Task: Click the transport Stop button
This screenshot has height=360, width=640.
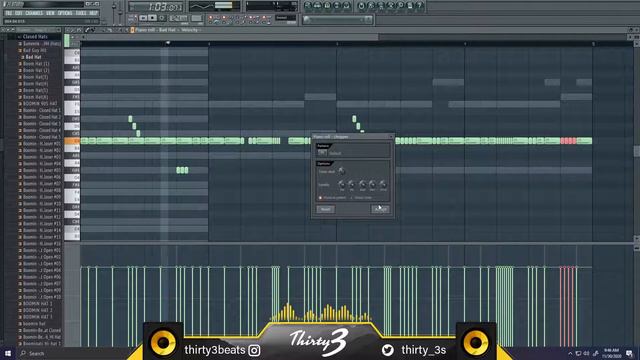Action: pyautogui.click(x=152, y=18)
